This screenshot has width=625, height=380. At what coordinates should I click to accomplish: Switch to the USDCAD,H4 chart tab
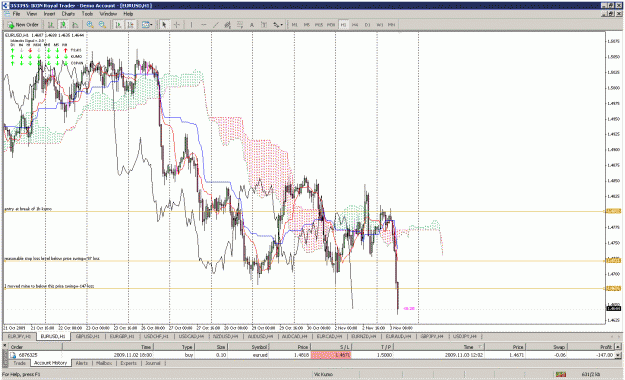coord(191,337)
